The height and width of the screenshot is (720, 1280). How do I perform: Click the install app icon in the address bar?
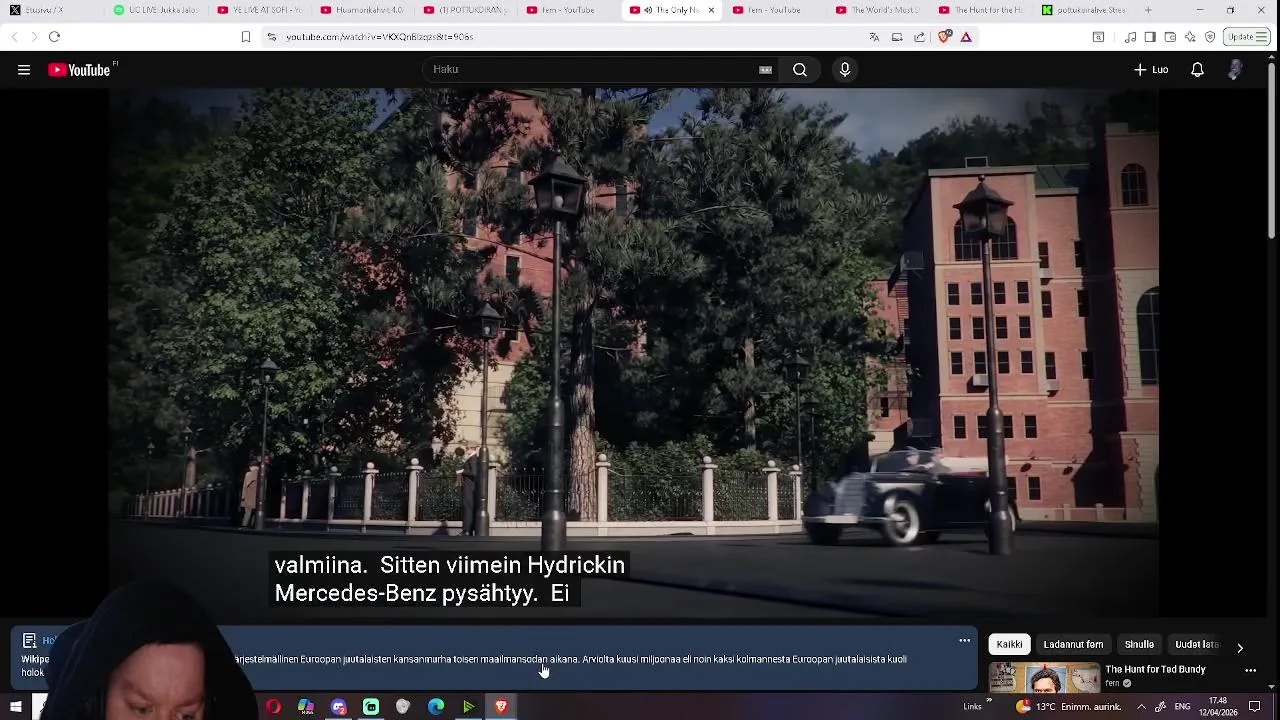897,37
